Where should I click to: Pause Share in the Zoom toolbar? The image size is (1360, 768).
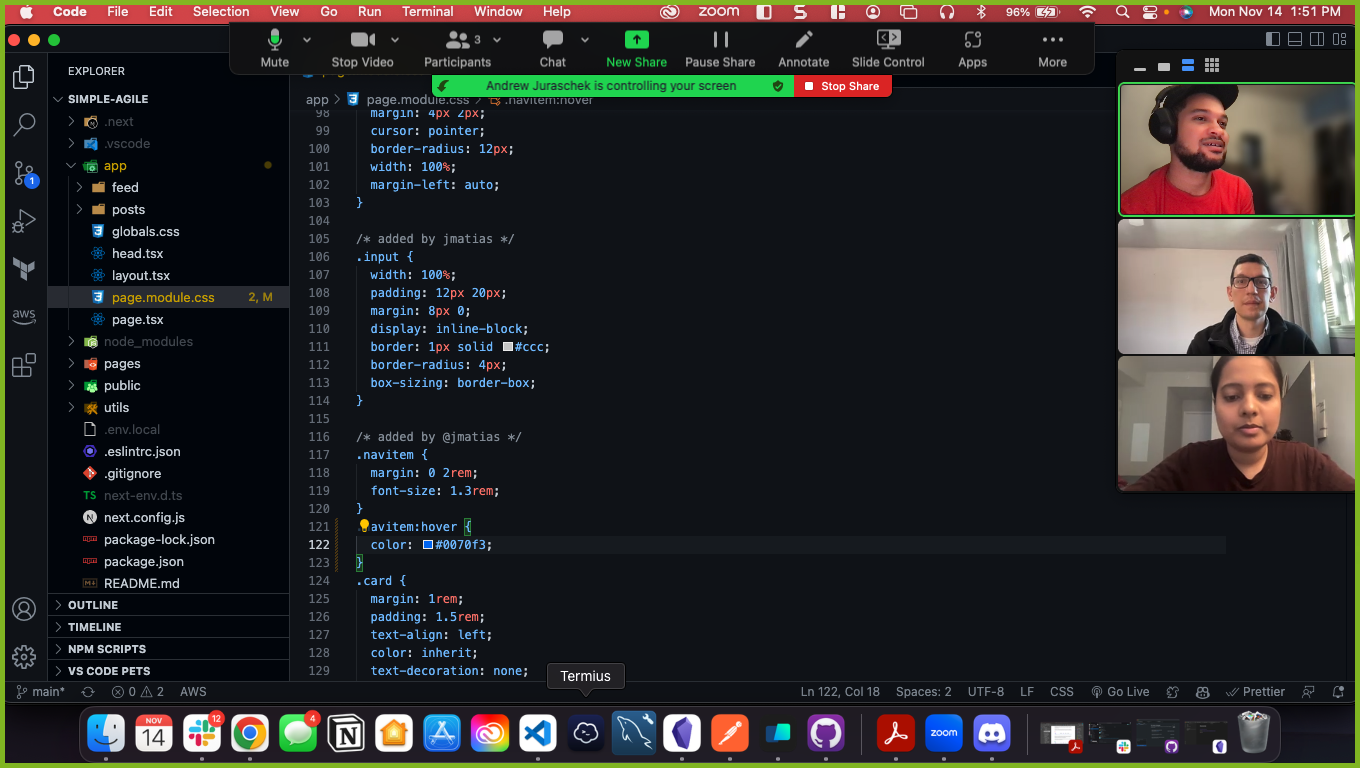coord(720,47)
